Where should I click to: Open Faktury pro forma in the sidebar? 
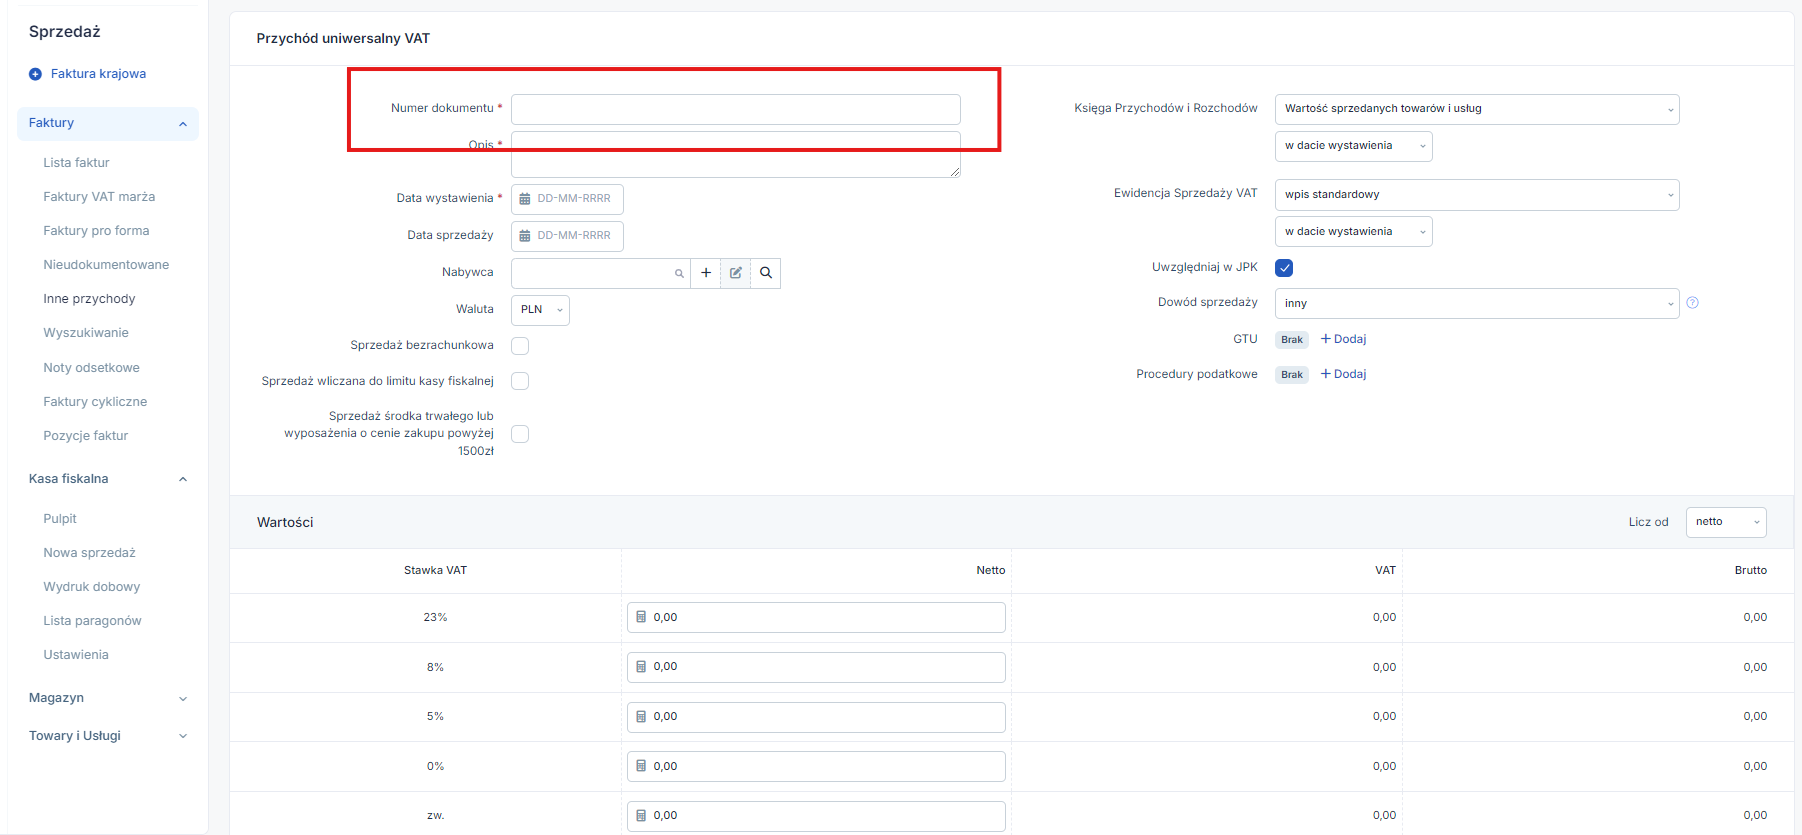[96, 231]
